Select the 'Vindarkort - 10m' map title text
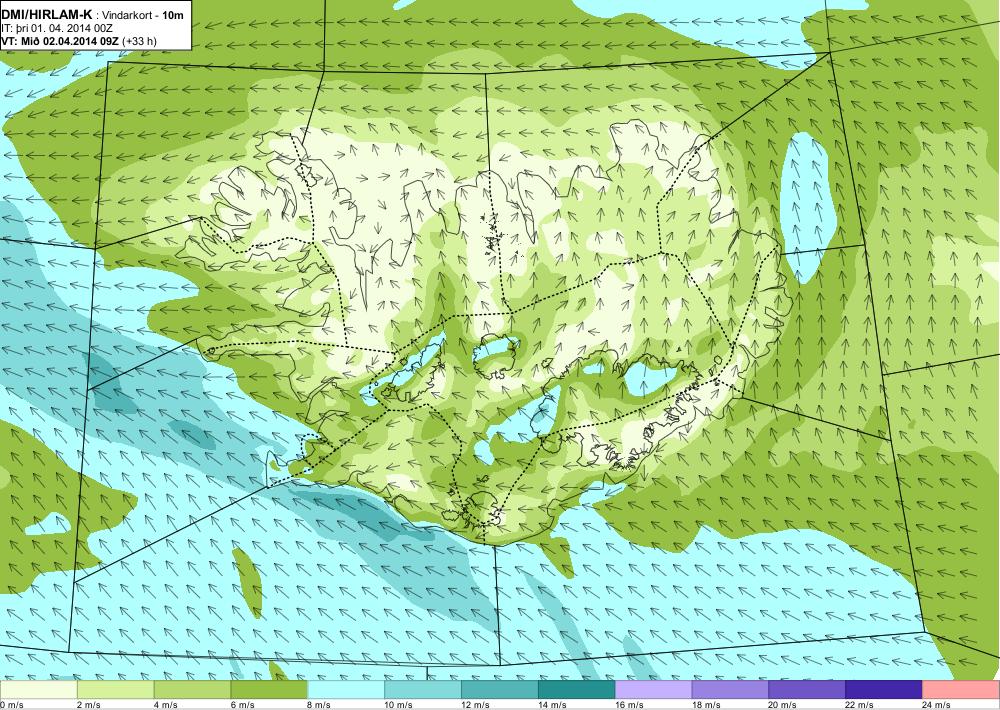Viewport: 1000px width, 710px height. coord(143,15)
